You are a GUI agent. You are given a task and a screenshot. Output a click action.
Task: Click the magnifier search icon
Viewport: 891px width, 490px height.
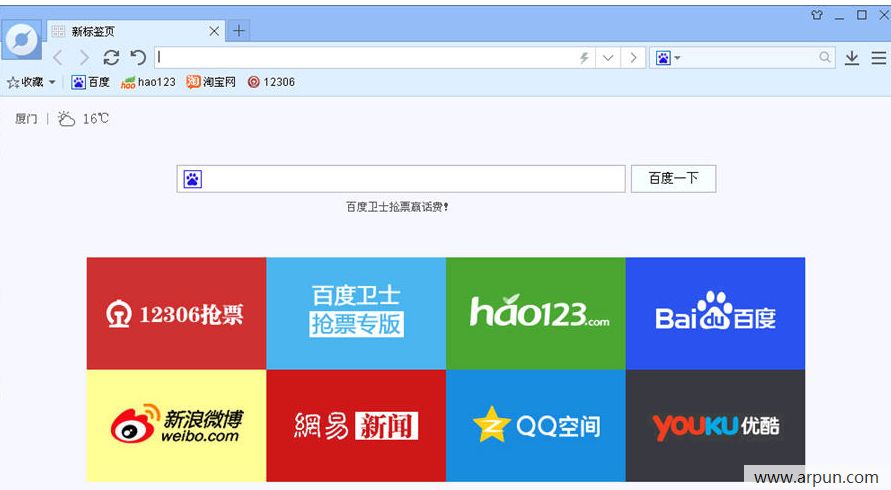tap(825, 57)
